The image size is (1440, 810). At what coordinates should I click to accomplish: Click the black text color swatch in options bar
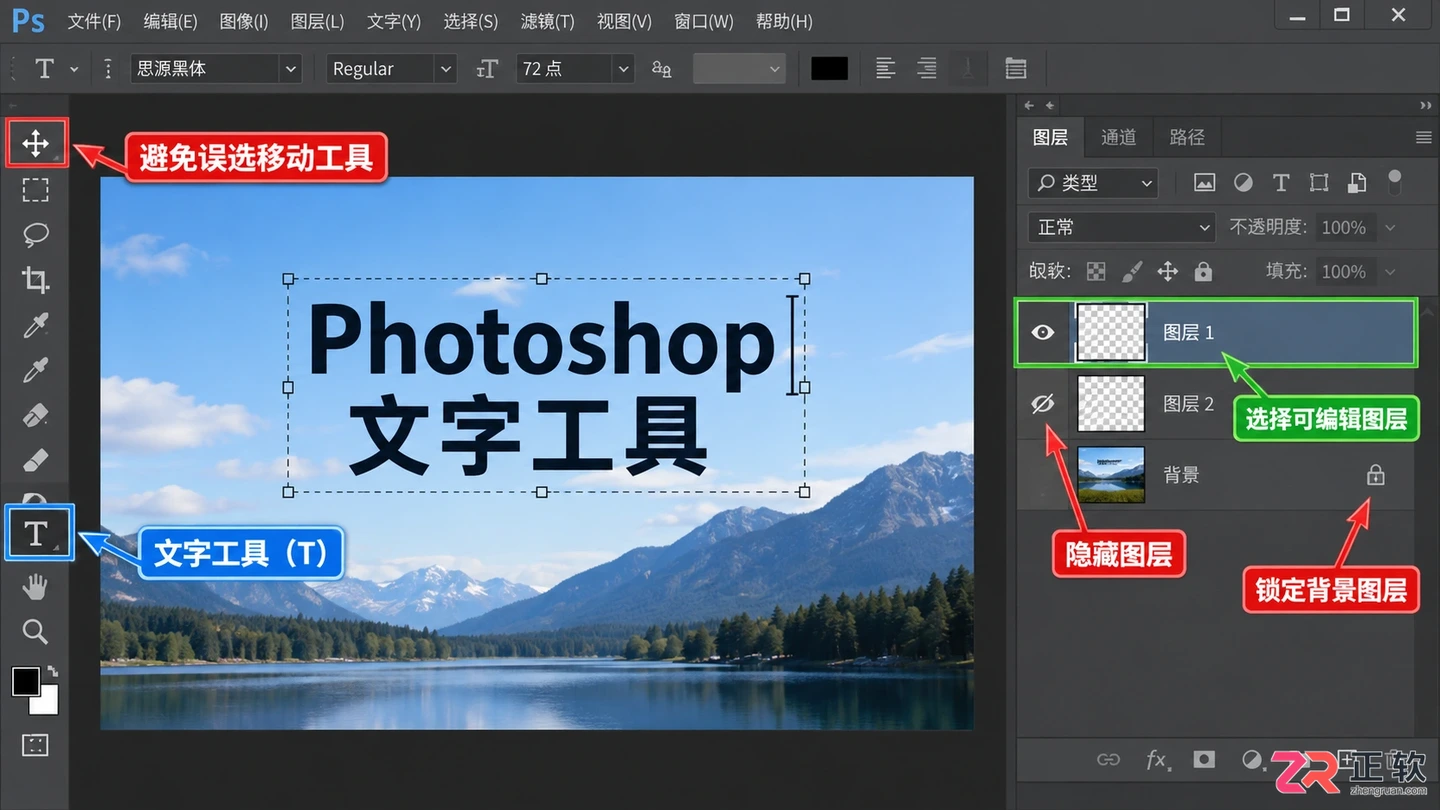pyautogui.click(x=829, y=68)
